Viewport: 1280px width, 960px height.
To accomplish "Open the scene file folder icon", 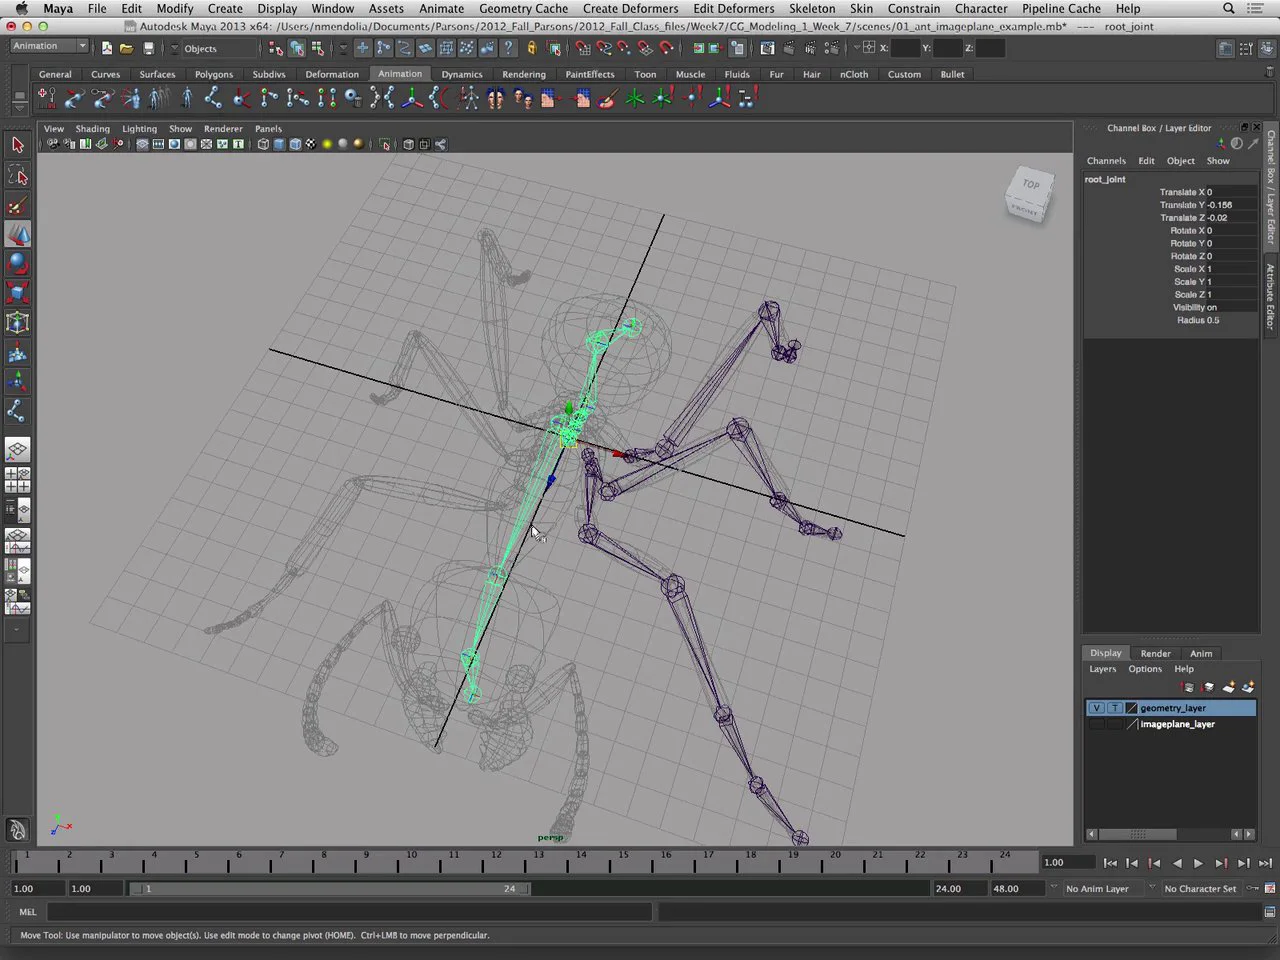I will click(x=126, y=48).
